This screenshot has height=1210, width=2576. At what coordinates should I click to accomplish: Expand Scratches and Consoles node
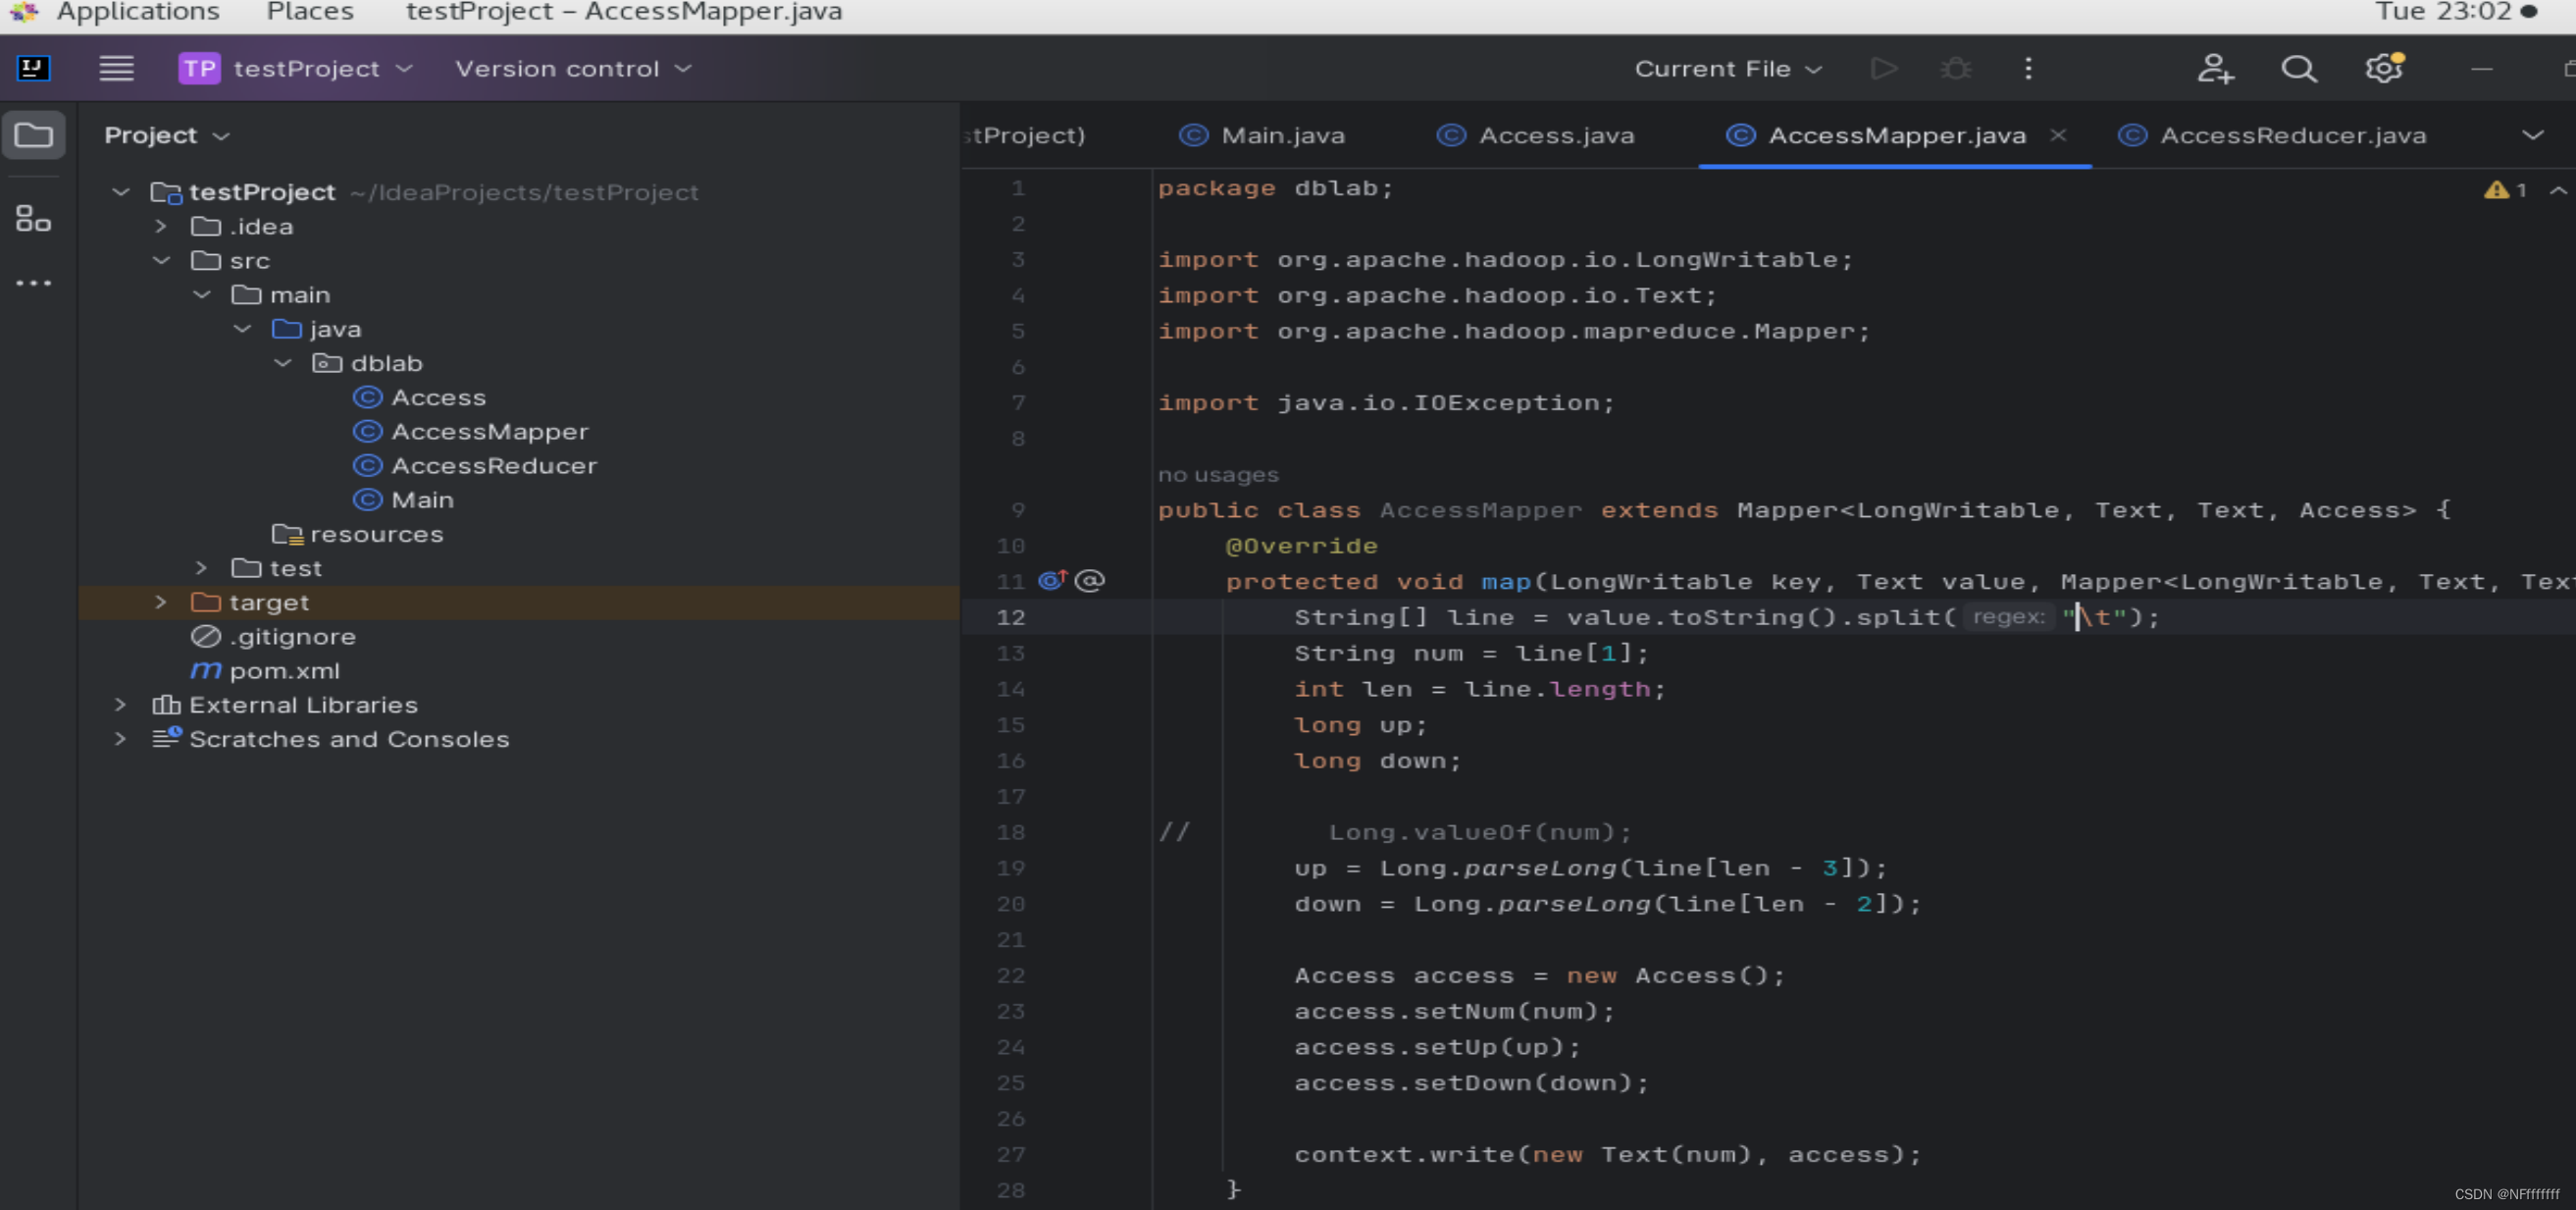(121, 738)
